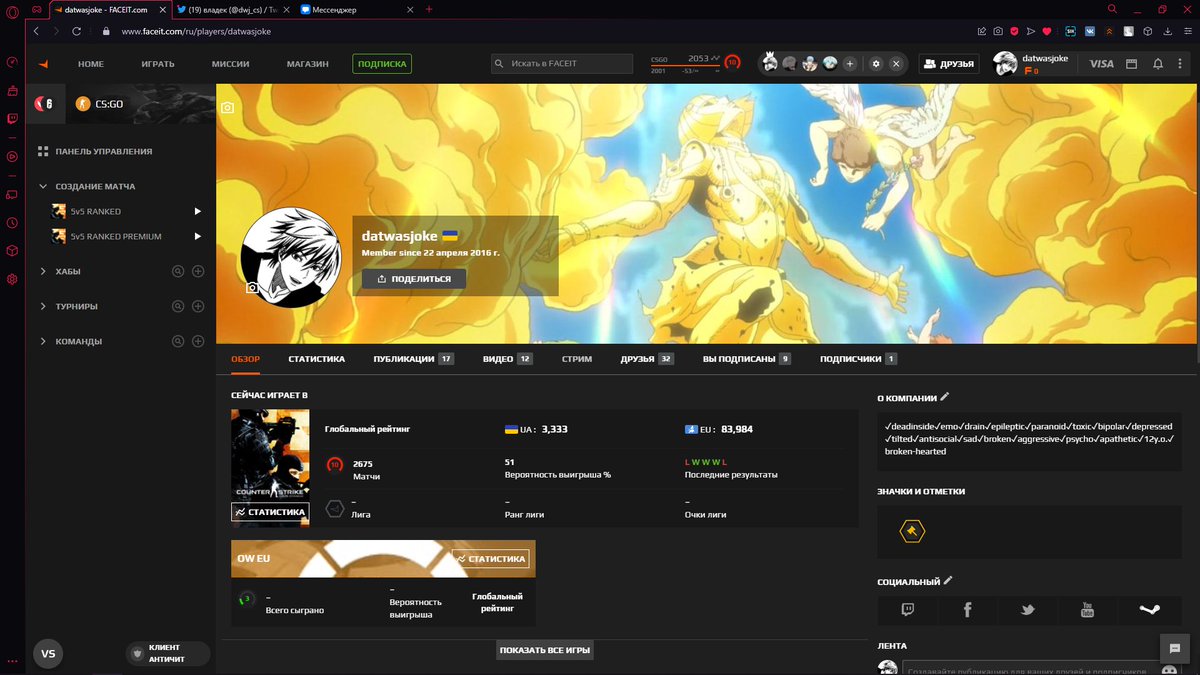Switch to the Стрим tab
Viewport: 1200px width, 675px height.
[x=577, y=358]
